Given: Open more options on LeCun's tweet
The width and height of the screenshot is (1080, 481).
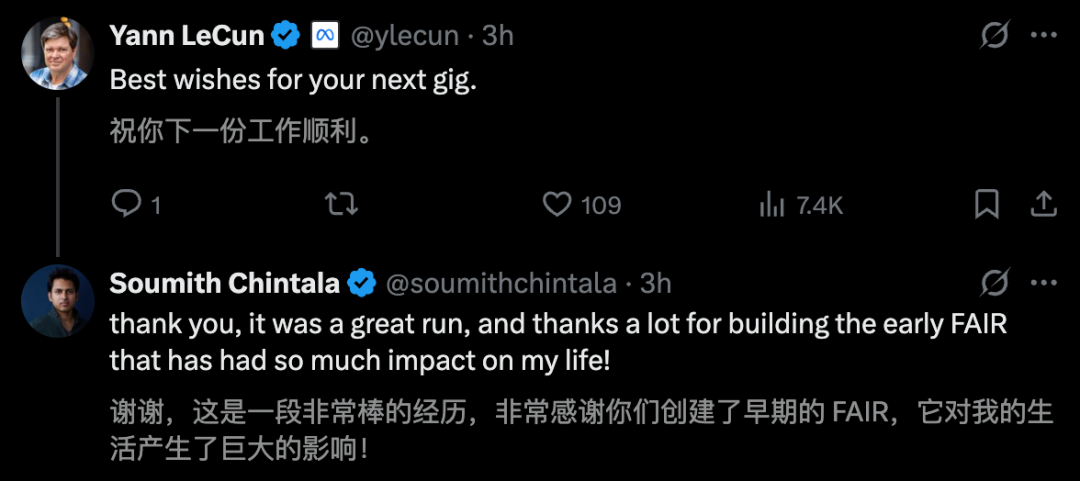Looking at the screenshot, I should click(1043, 36).
